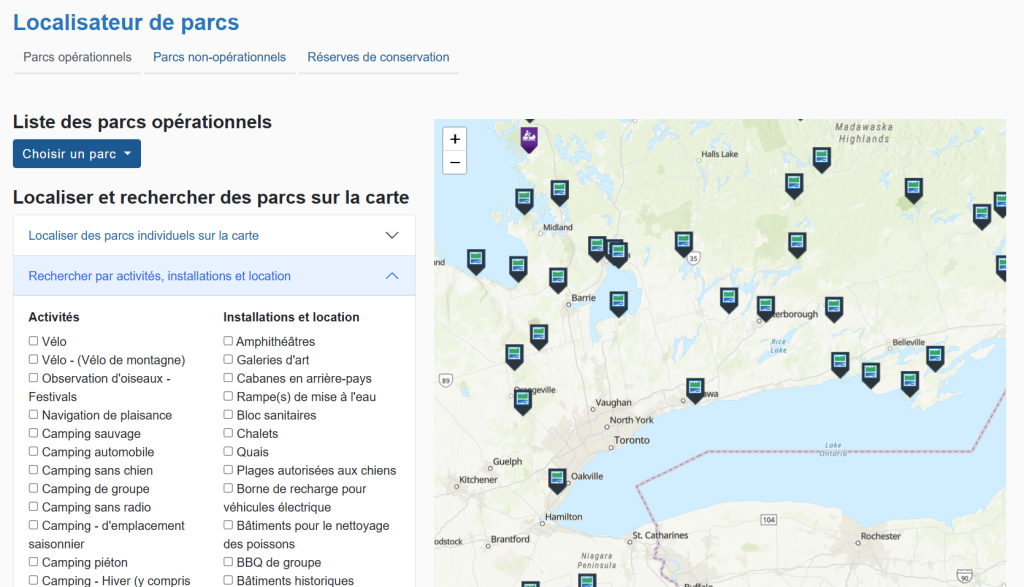1024x587 pixels.
Task: Tick the Camping piéton checkbox
Action: click(33, 562)
